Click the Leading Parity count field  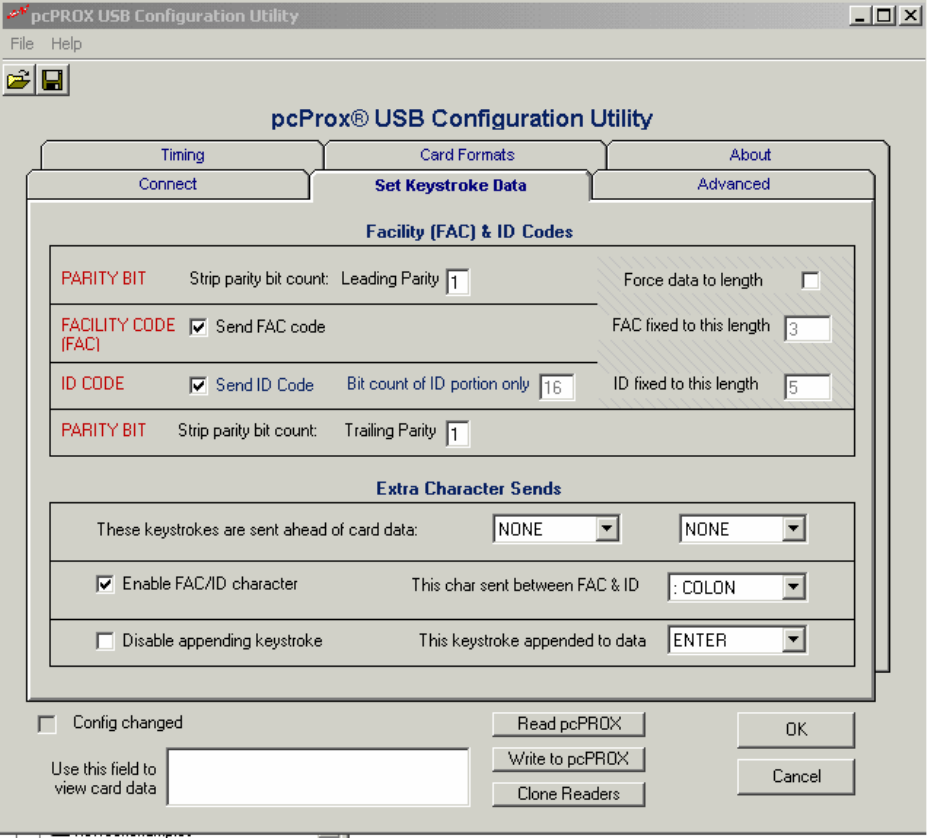click(x=458, y=282)
